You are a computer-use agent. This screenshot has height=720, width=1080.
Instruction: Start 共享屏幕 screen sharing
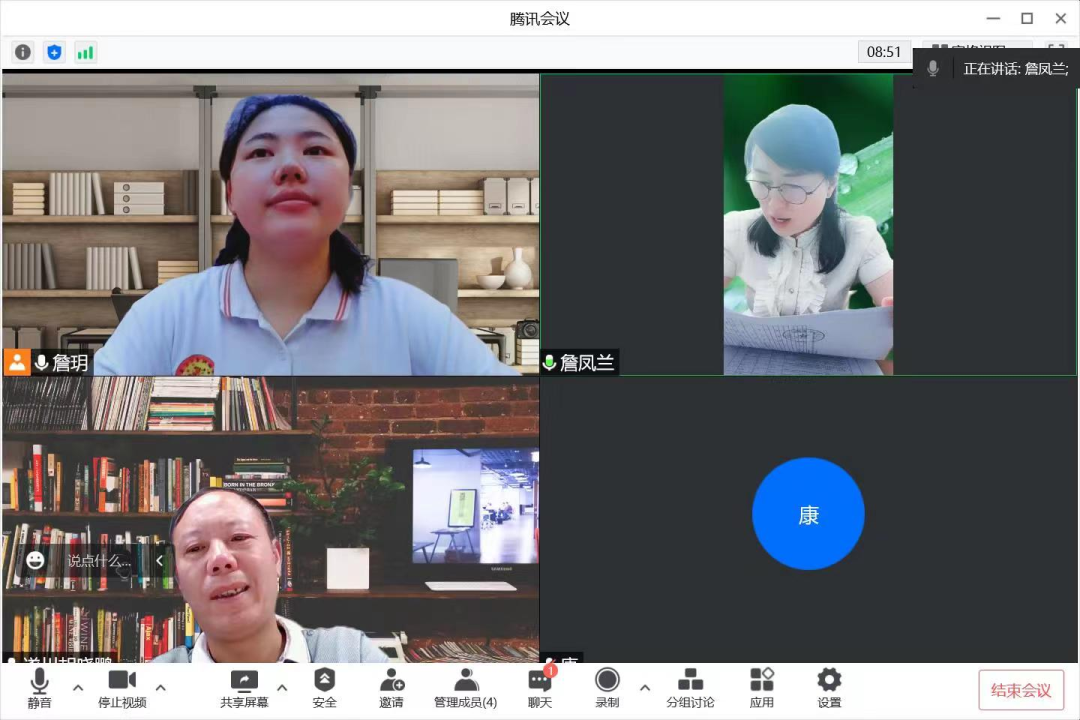(245, 688)
